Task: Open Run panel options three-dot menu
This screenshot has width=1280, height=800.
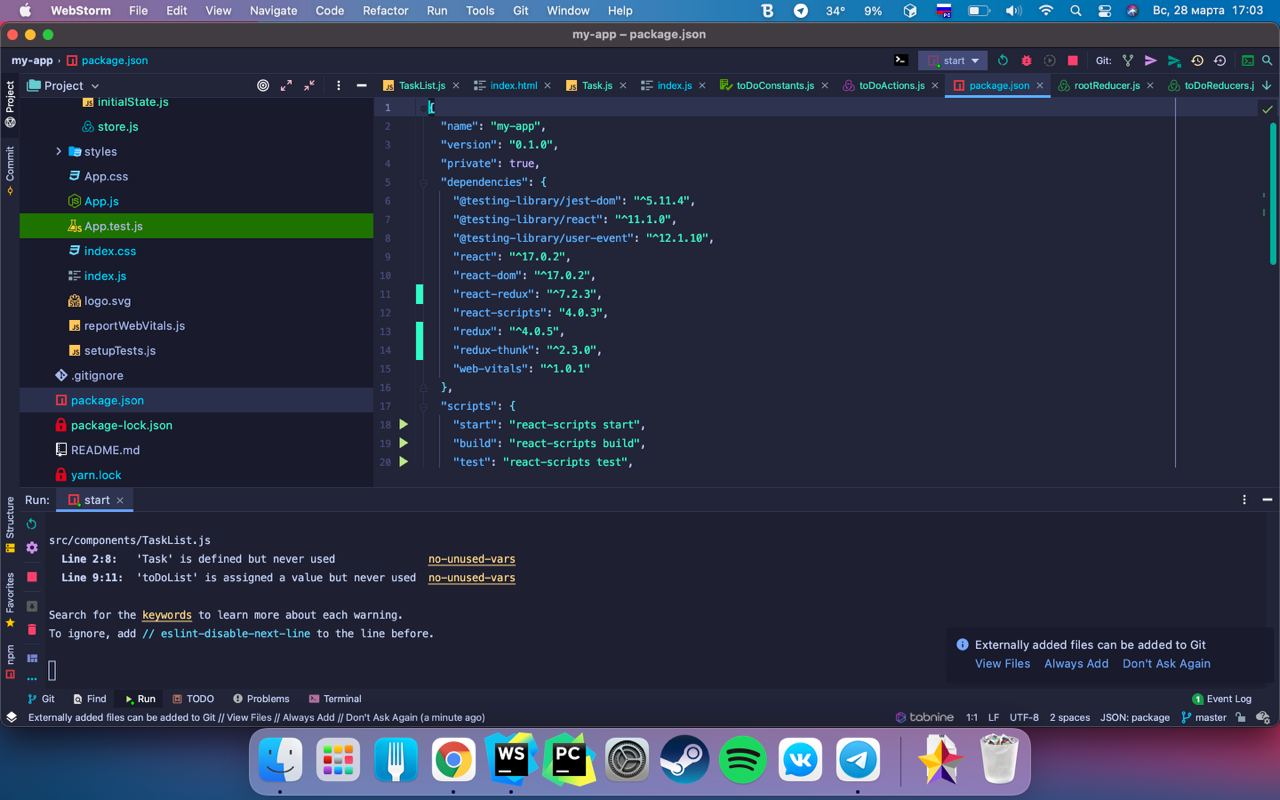Action: [1244, 500]
